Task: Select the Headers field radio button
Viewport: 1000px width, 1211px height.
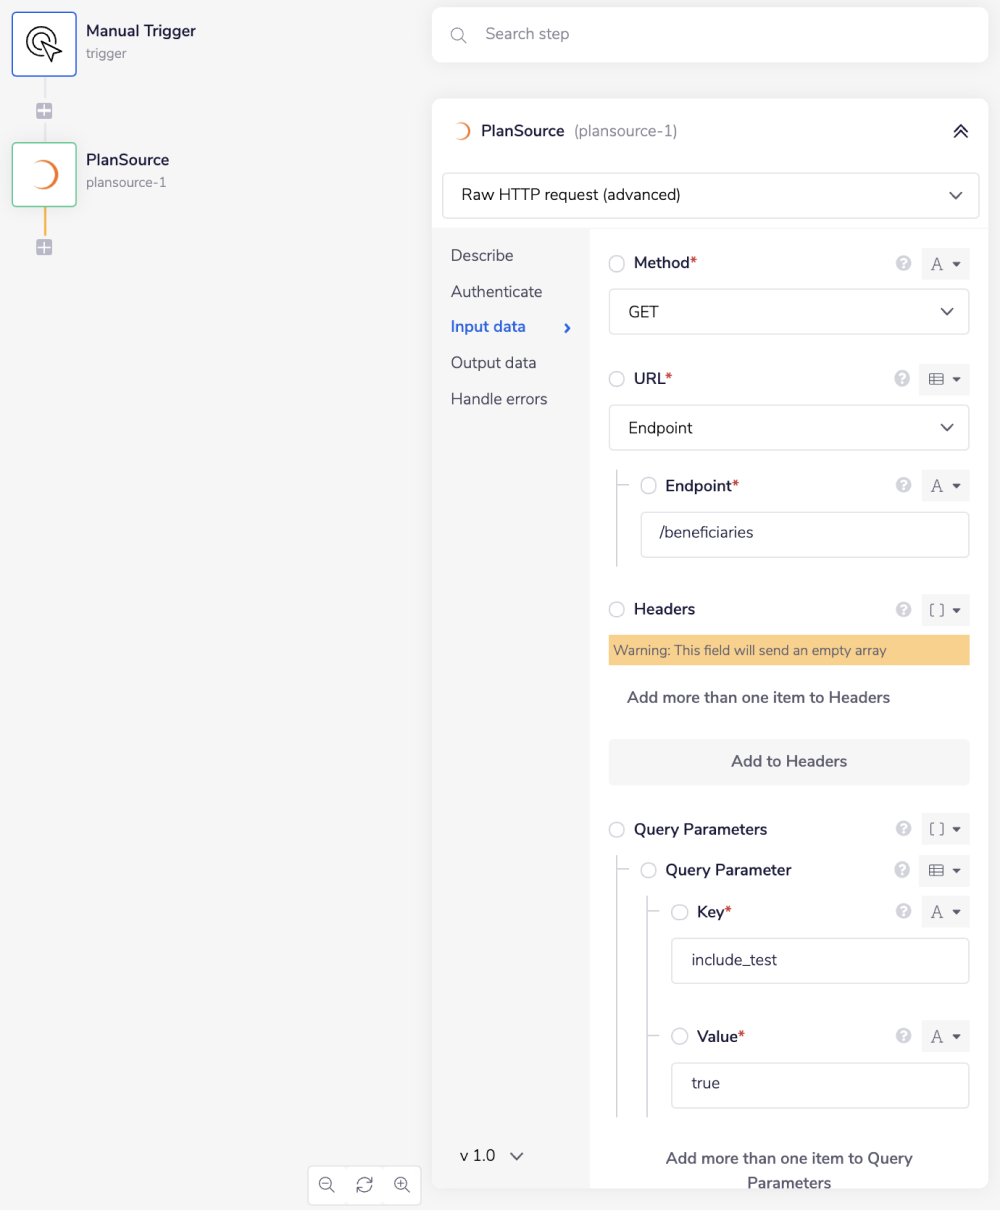Action: click(x=617, y=609)
